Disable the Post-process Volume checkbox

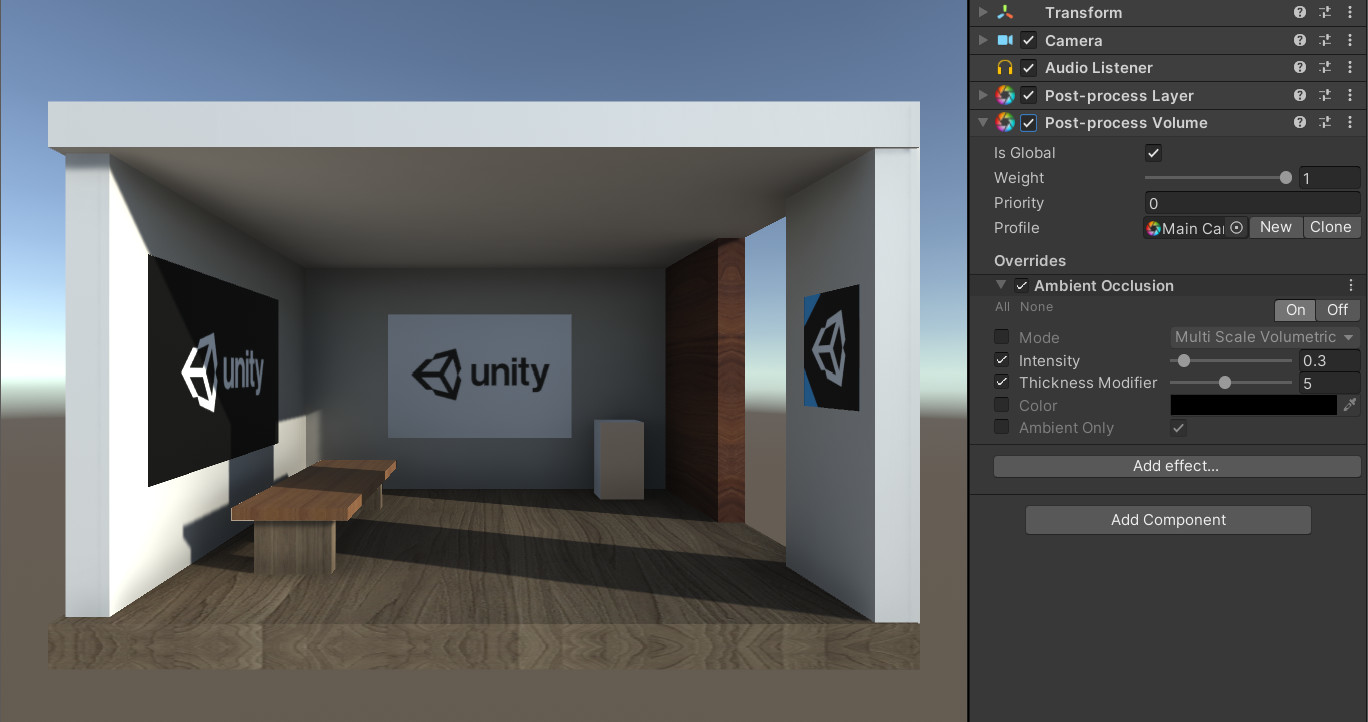coord(1029,123)
